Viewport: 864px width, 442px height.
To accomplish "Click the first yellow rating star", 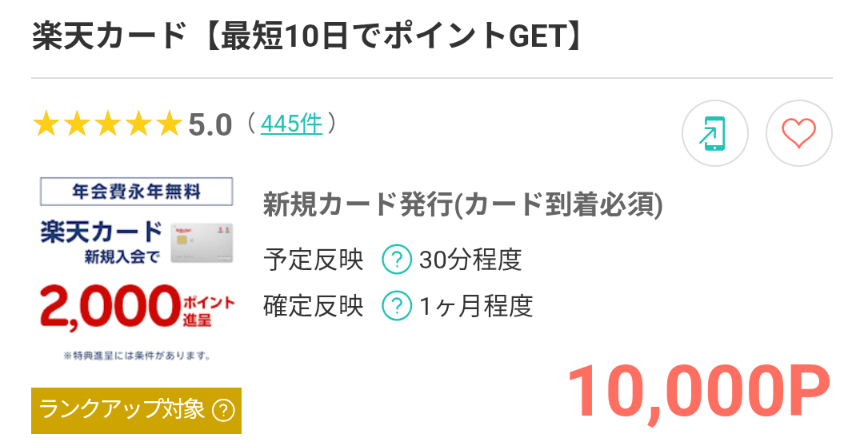I will (46, 125).
